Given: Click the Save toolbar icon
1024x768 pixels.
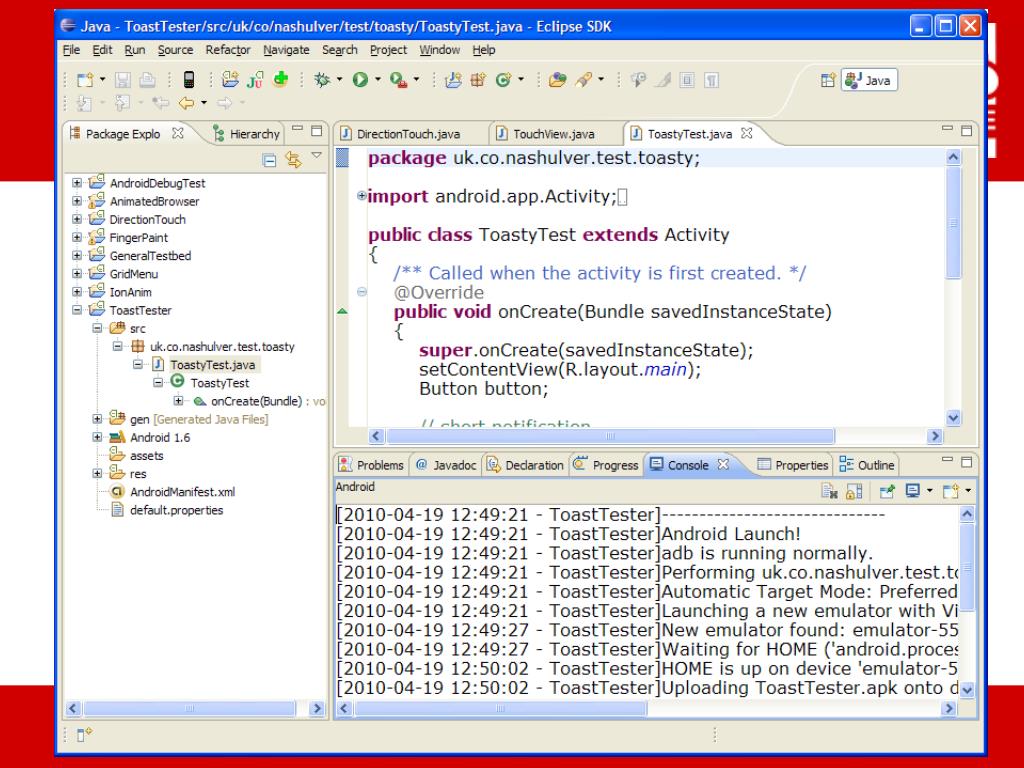Looking at the screenshot, I should tap(123, 80).
